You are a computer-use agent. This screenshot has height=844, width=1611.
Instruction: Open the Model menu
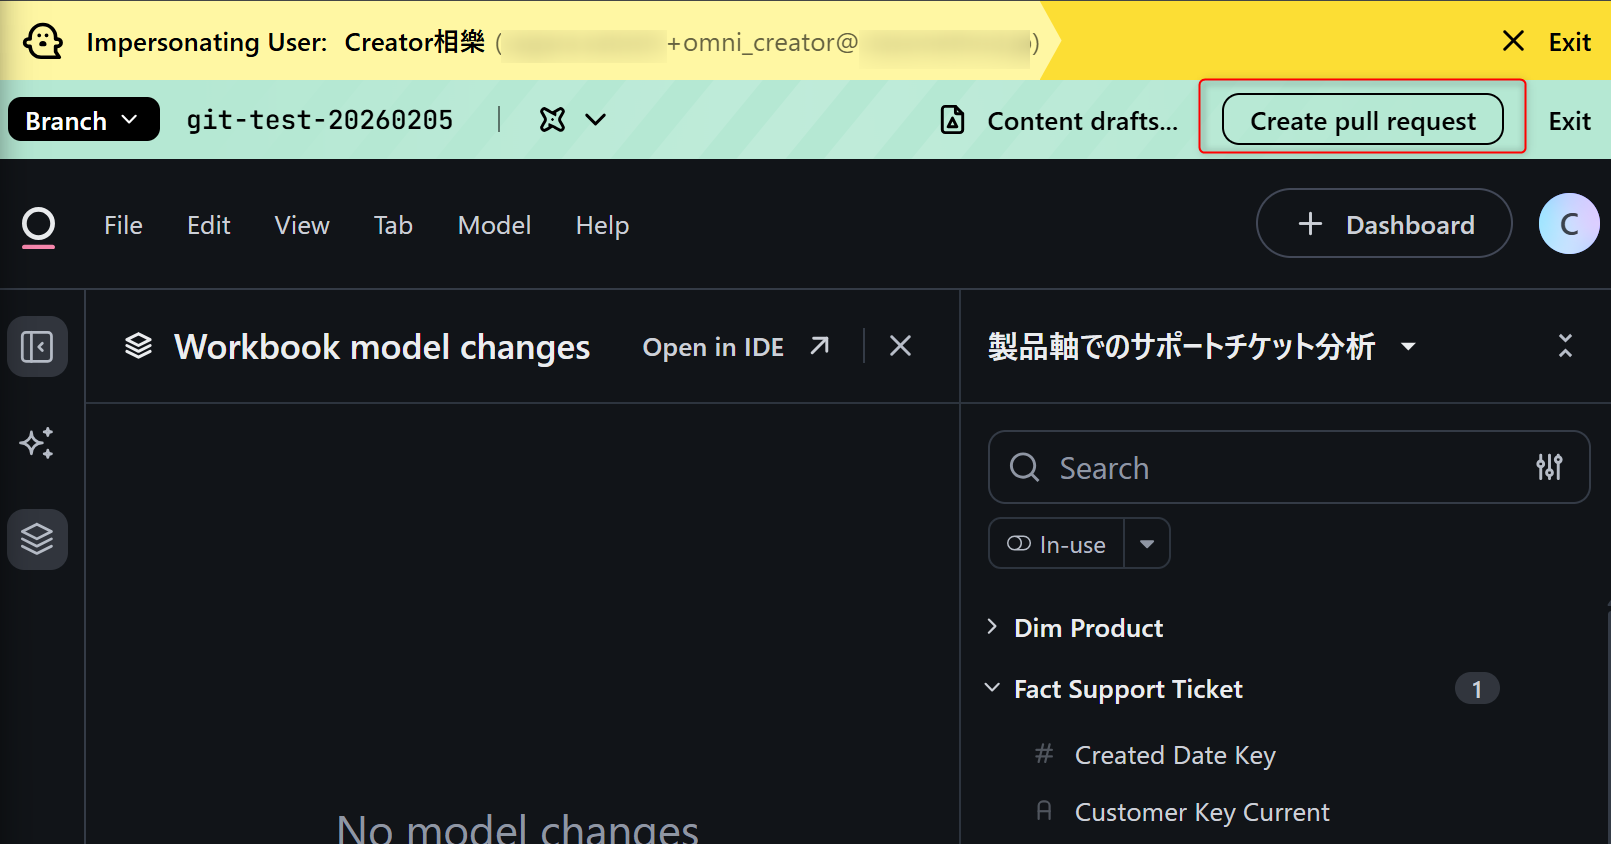point(494,226)
